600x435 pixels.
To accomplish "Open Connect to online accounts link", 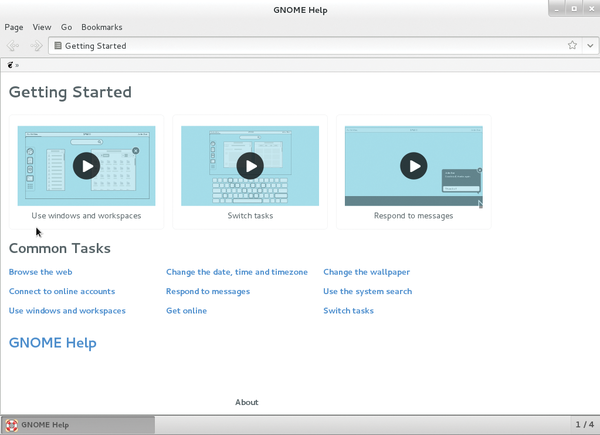I will coord(62,292).
